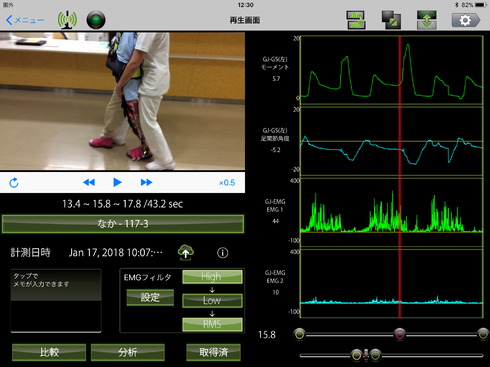This screenshot has height=367, width=490.
Task: Open the graph label switching icon
Action: coord(356,20)
